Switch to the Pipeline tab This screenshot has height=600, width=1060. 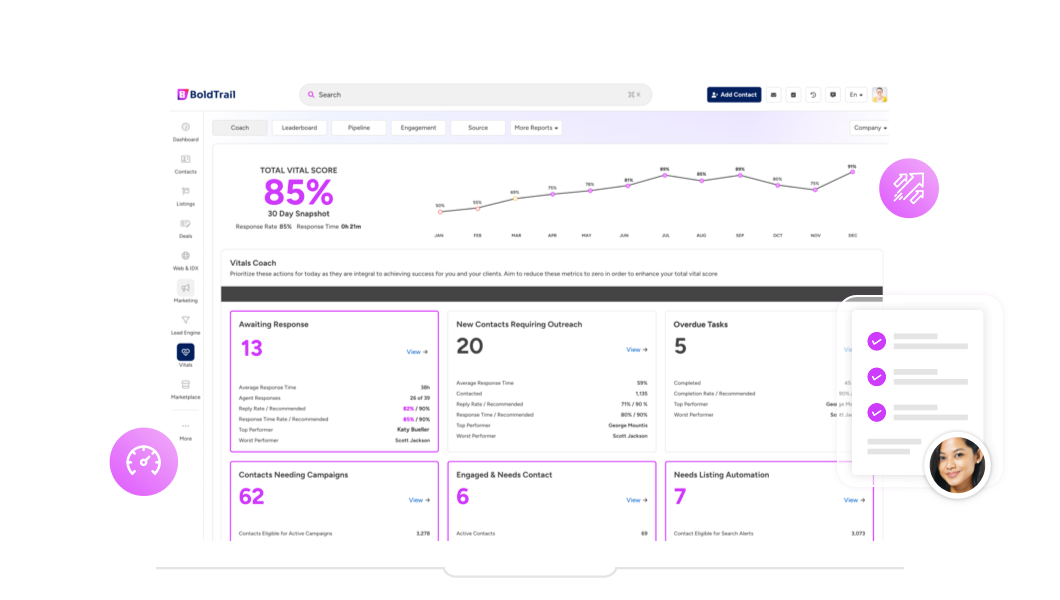pyautogui.click(x=358, y=128)
